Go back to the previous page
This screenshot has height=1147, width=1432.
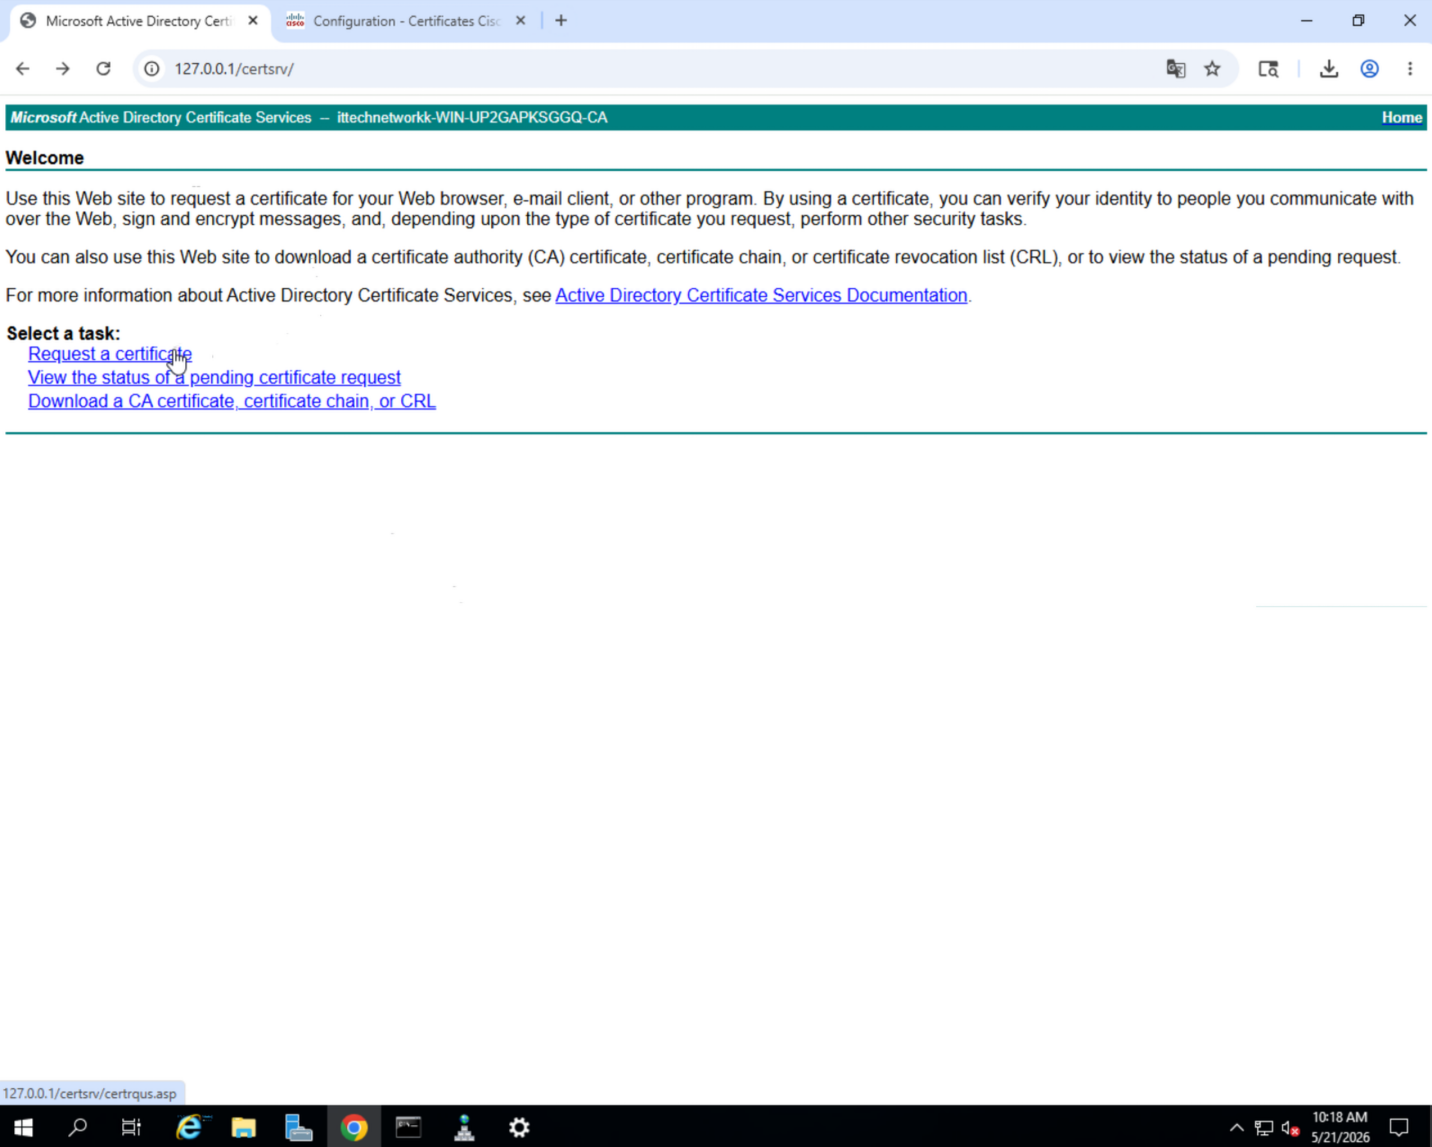coord(23,69)
